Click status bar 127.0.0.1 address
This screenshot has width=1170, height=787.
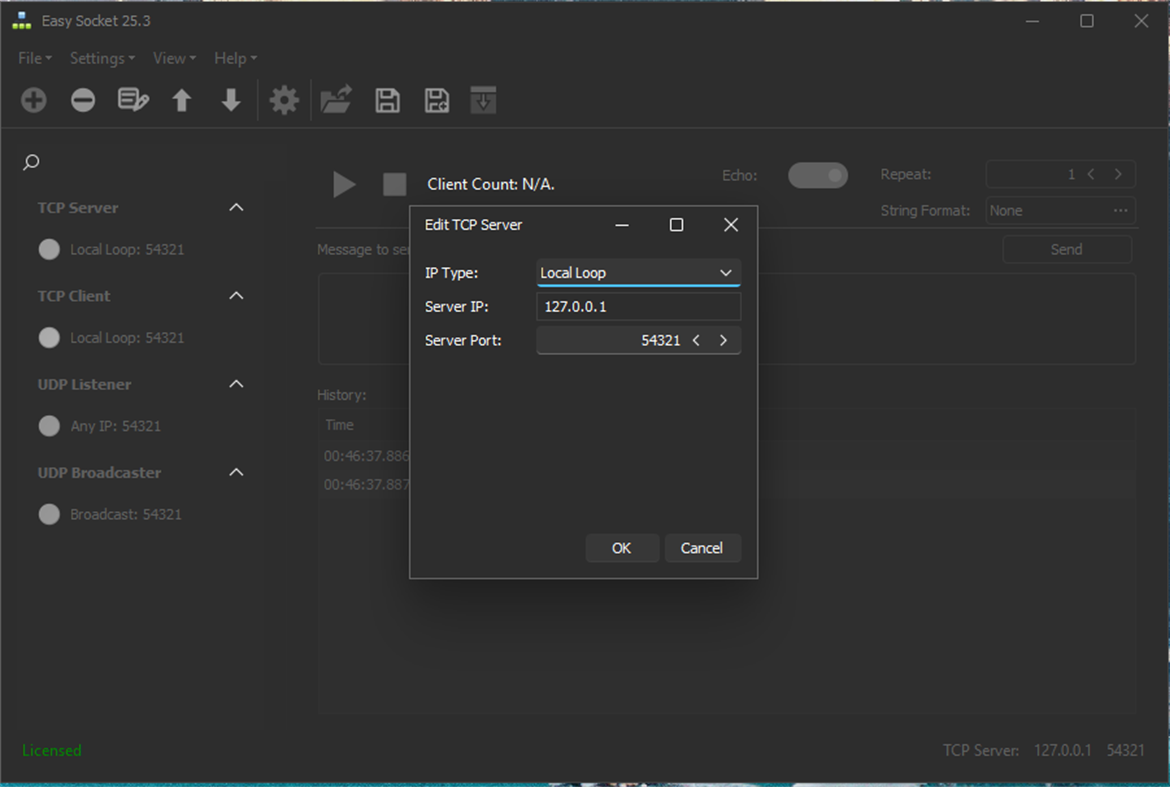1063,750
